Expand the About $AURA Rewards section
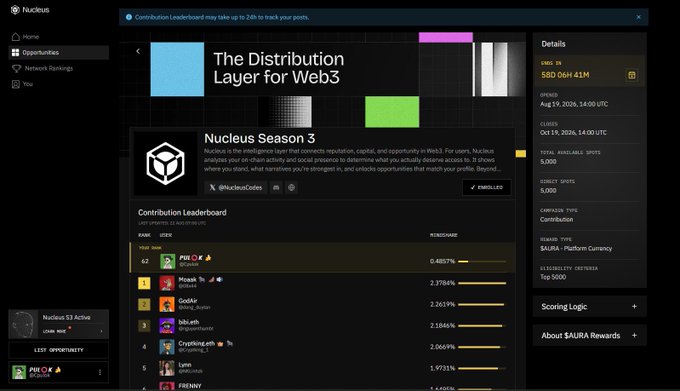The width and height of the screenshot is (680, 391). 634,336
